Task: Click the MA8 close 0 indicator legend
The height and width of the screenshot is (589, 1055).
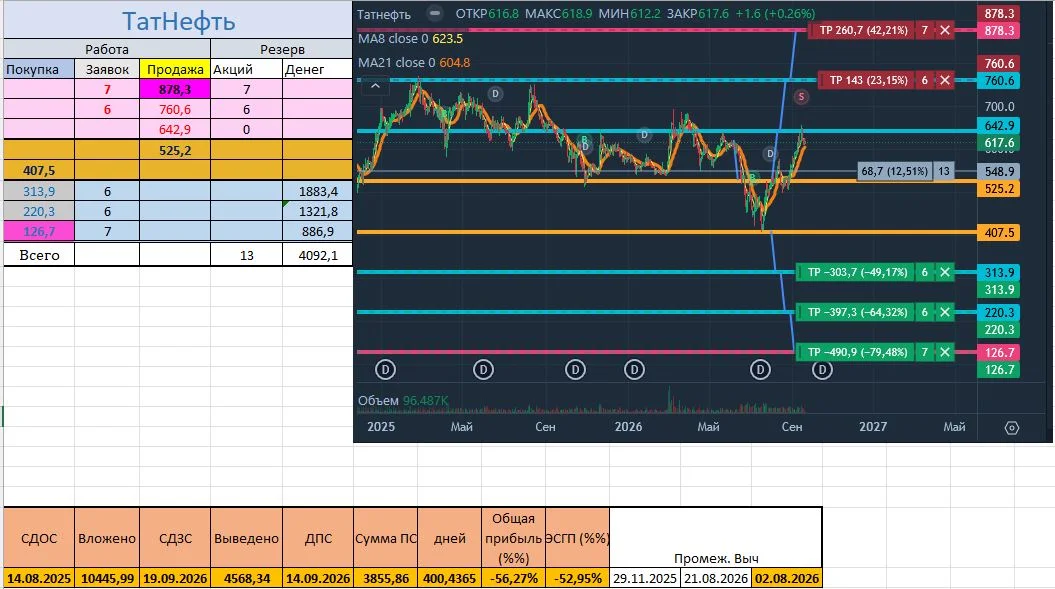Action: [x=410, y=38]
